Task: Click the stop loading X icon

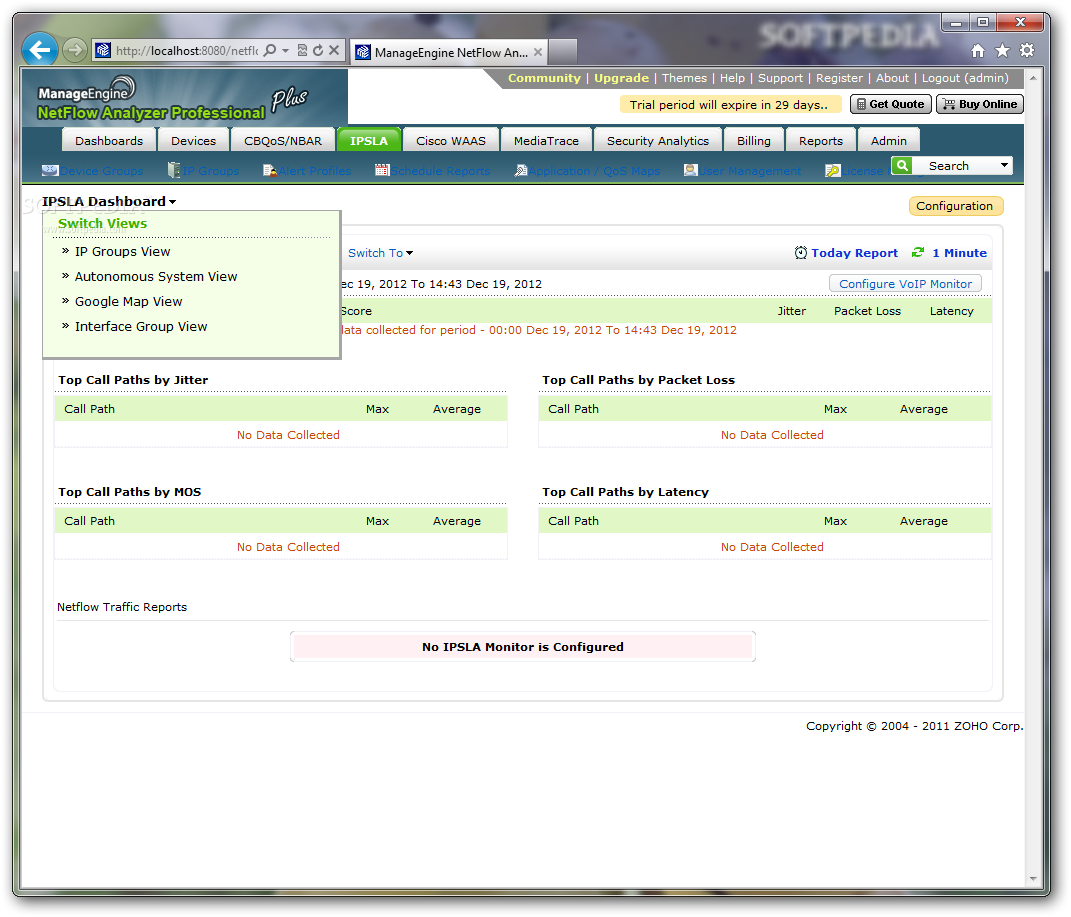Action: [x=334, y=51]
